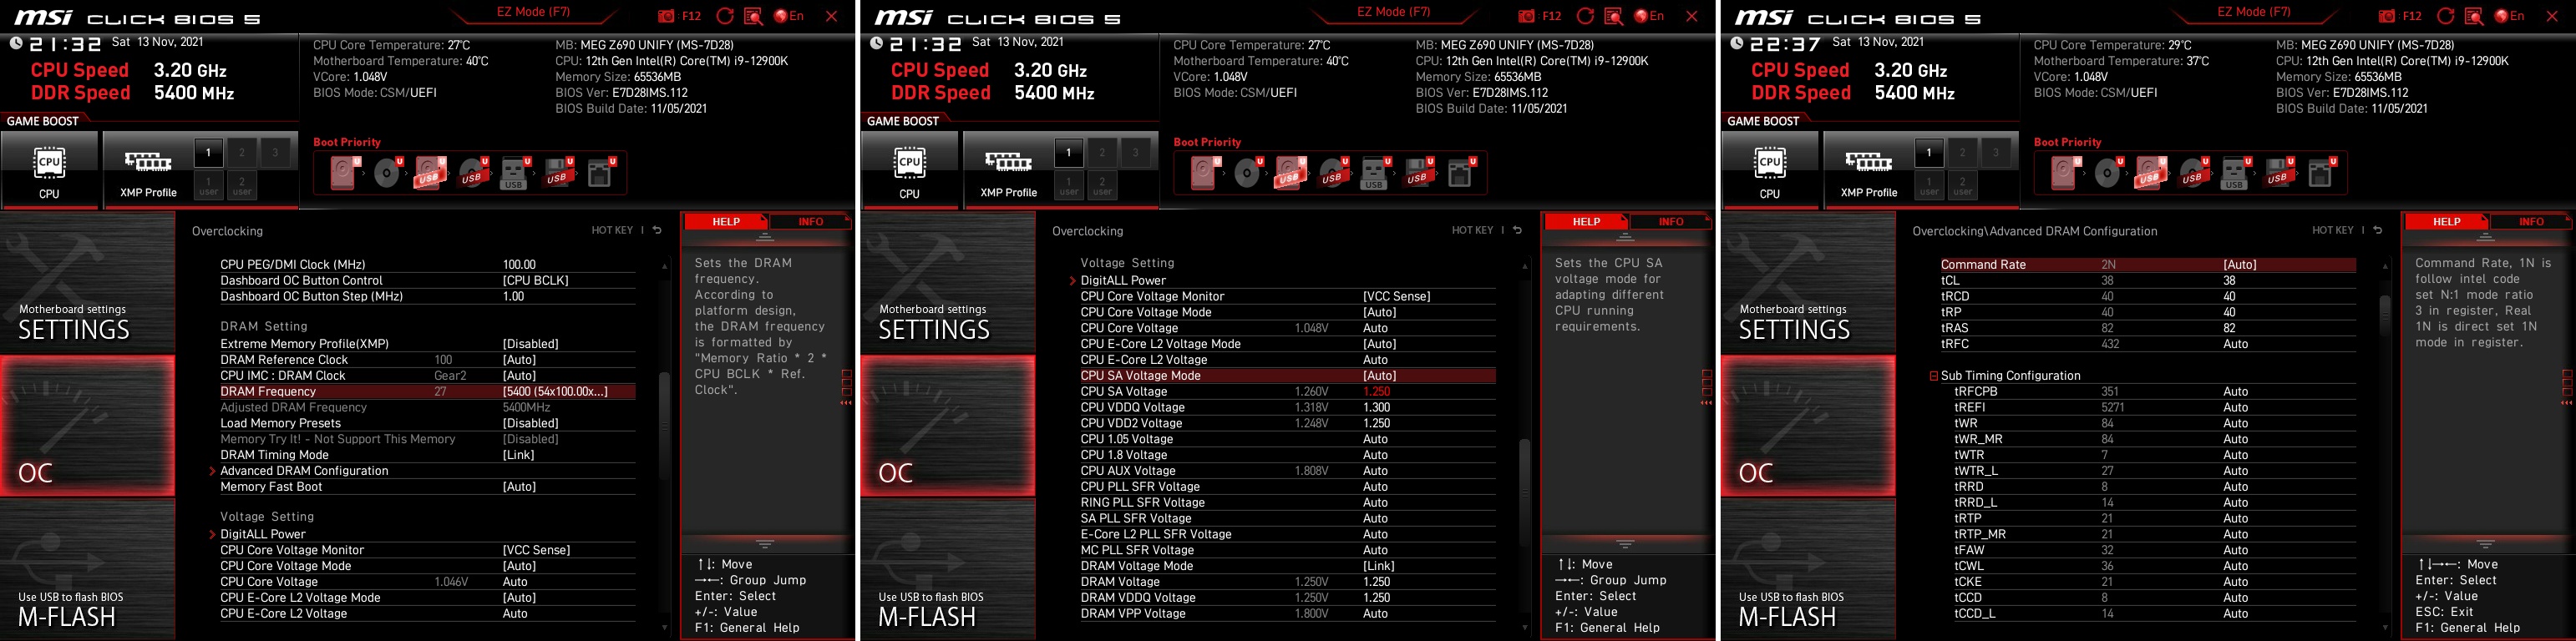Open INFO tab in middle screenshot
This screenshot has width=2576, height=641.
pos(1670,222)
